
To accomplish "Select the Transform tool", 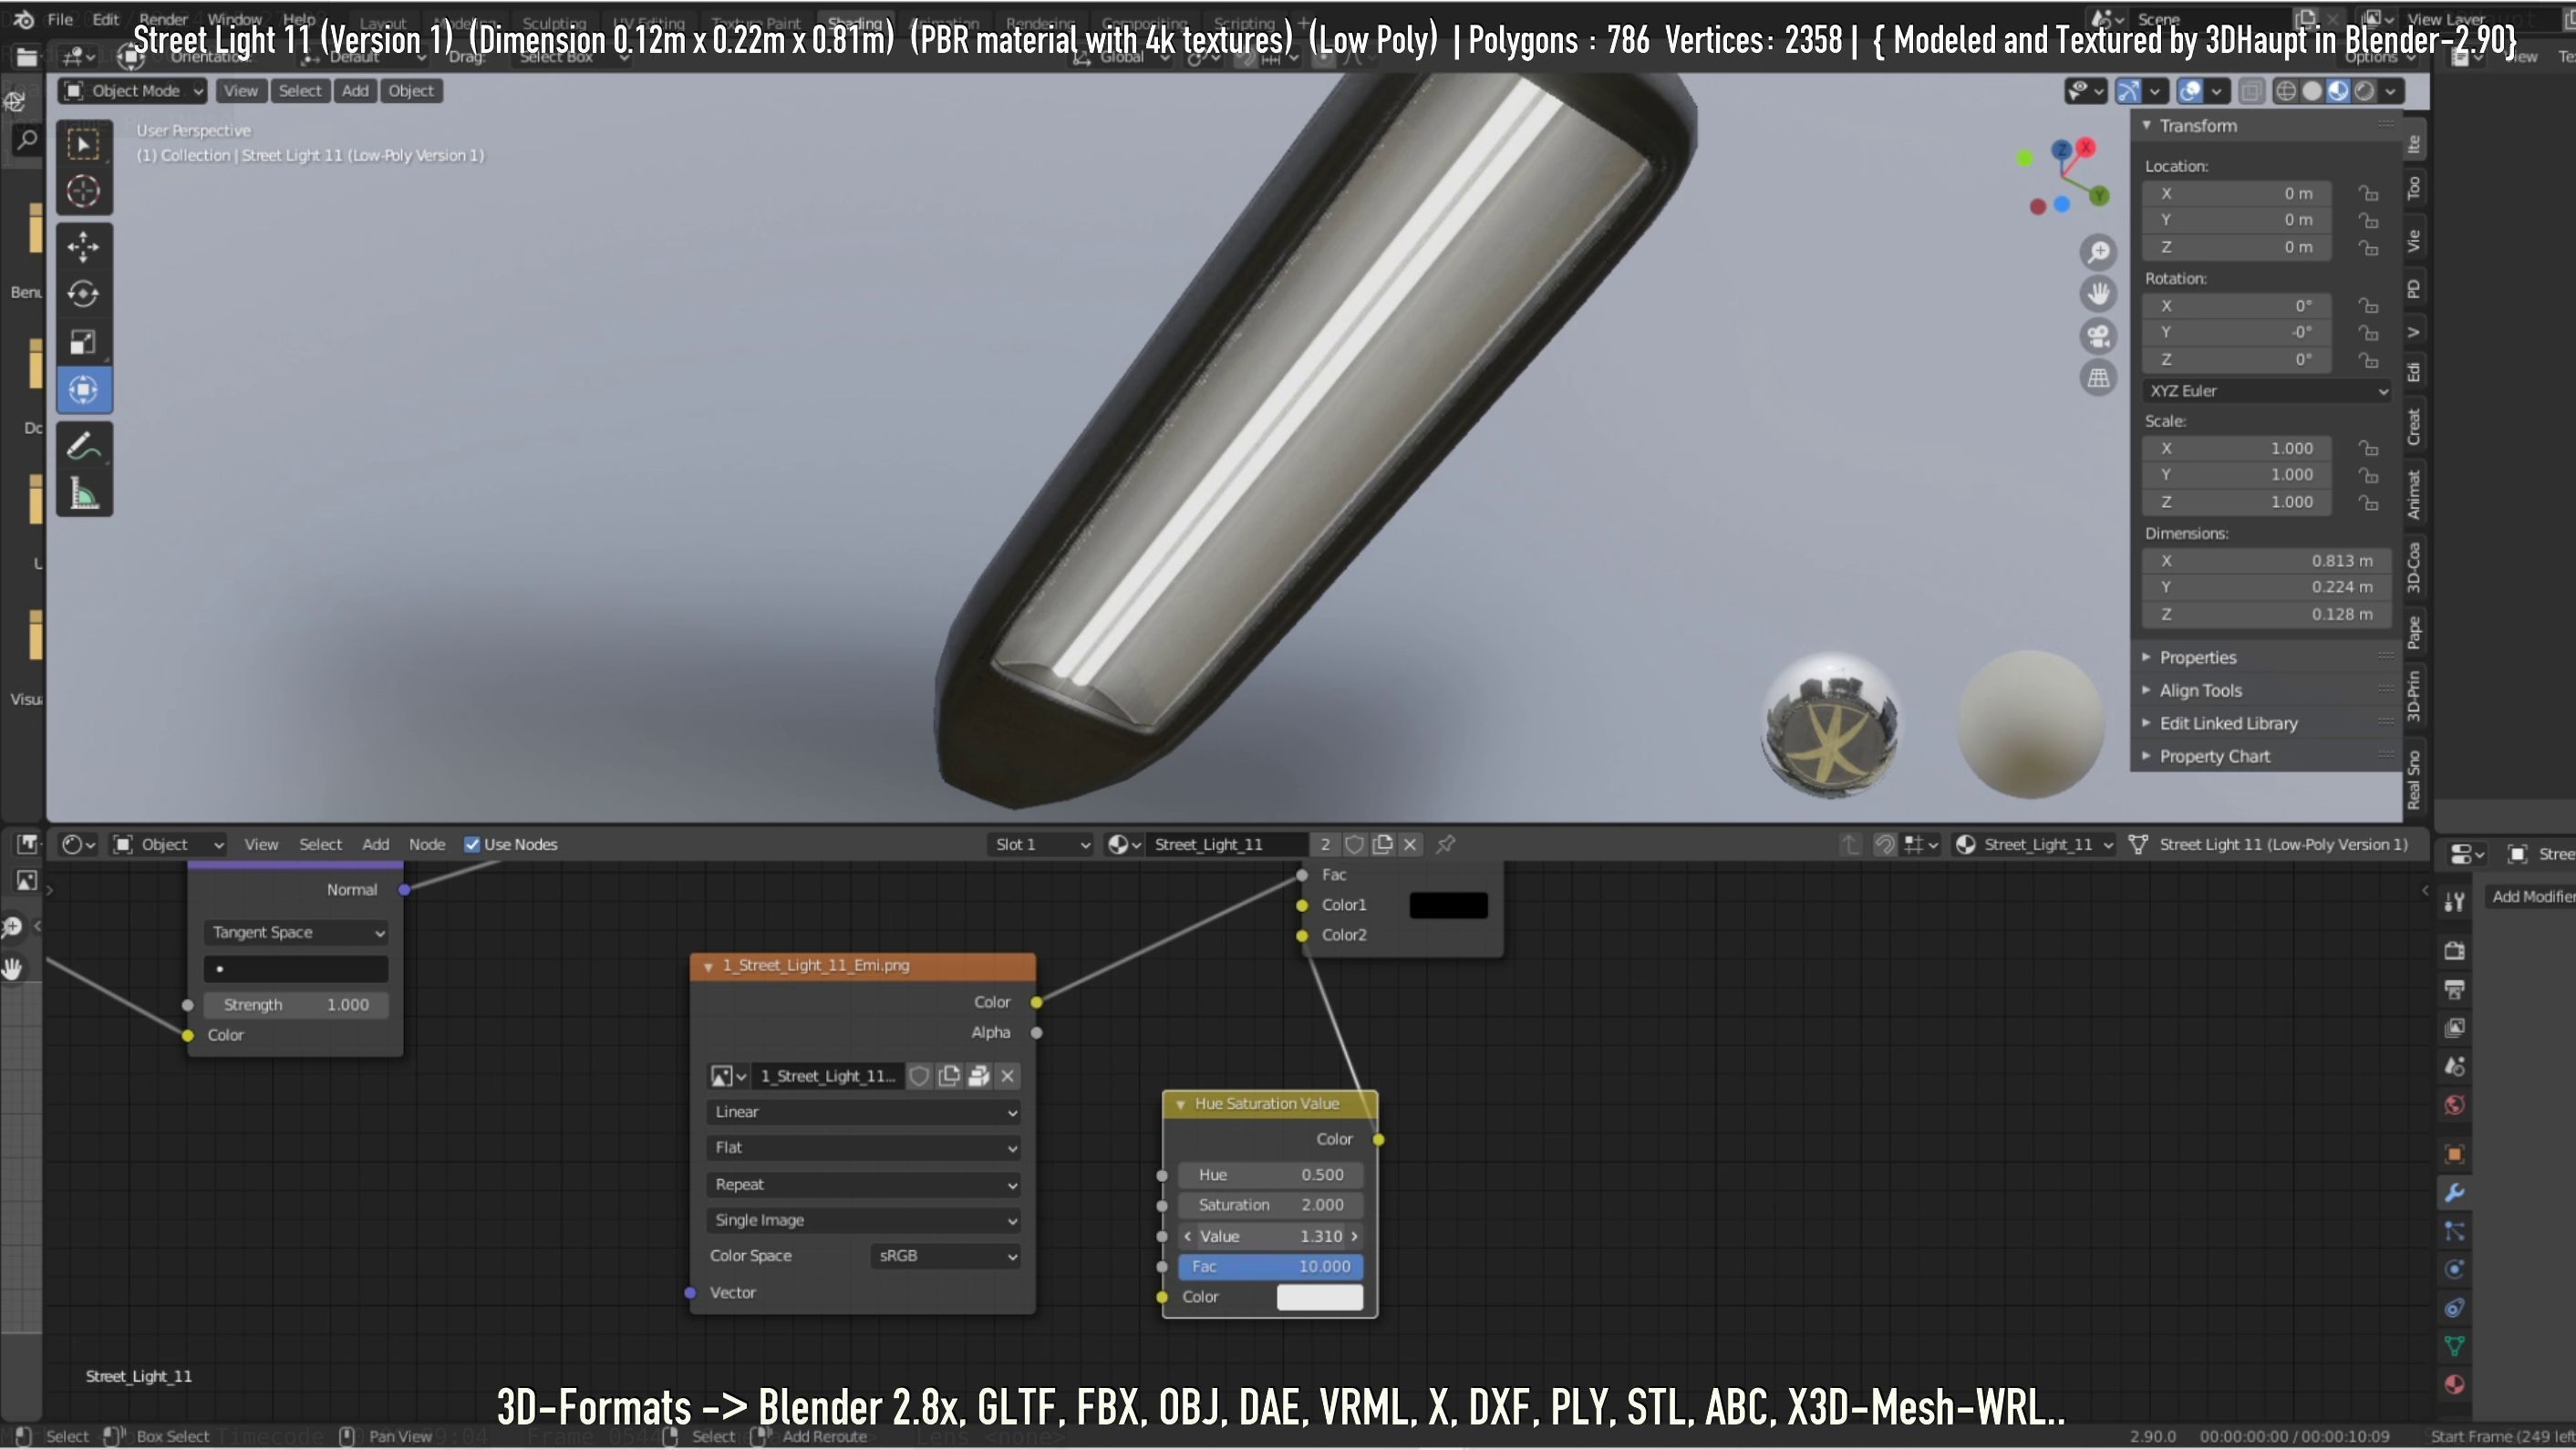I will (x=84, y=390).
